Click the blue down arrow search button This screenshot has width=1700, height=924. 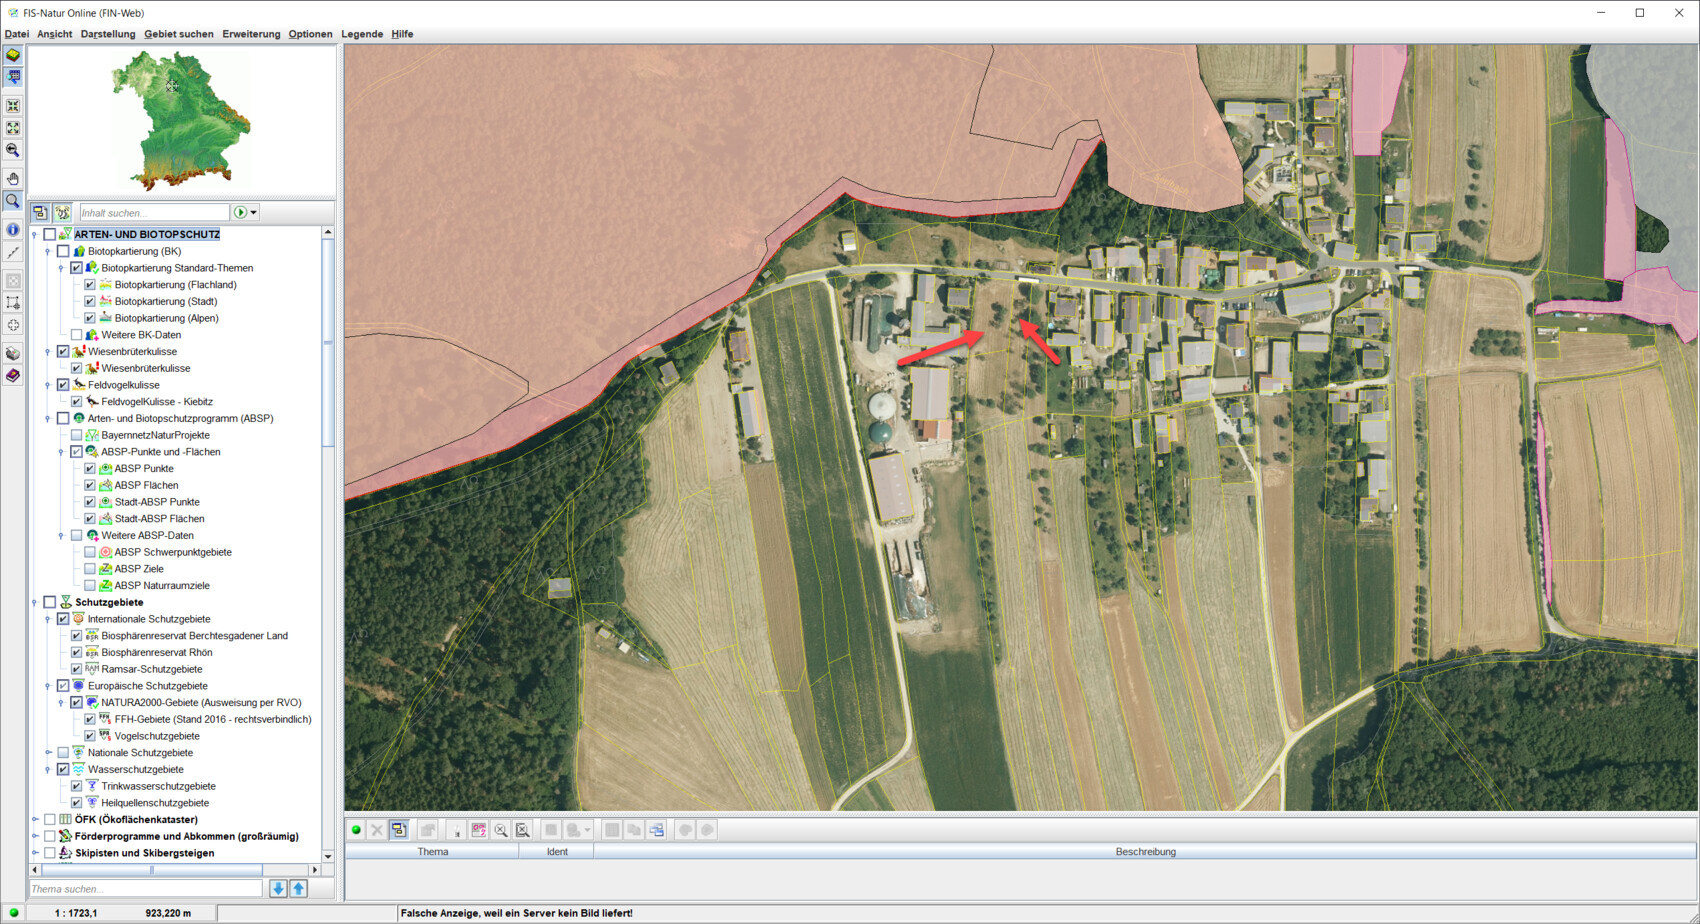click(x=278, y=888)
